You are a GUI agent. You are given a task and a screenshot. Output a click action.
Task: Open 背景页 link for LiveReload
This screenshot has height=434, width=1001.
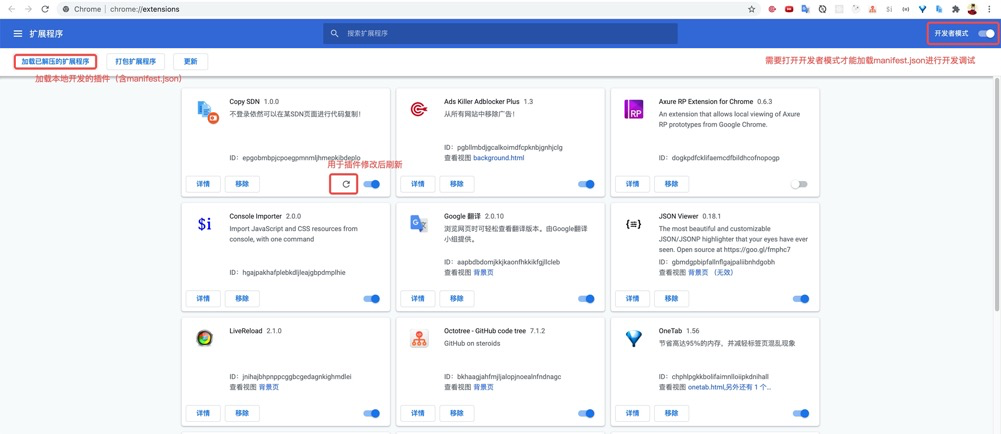(x=269, y=387)
